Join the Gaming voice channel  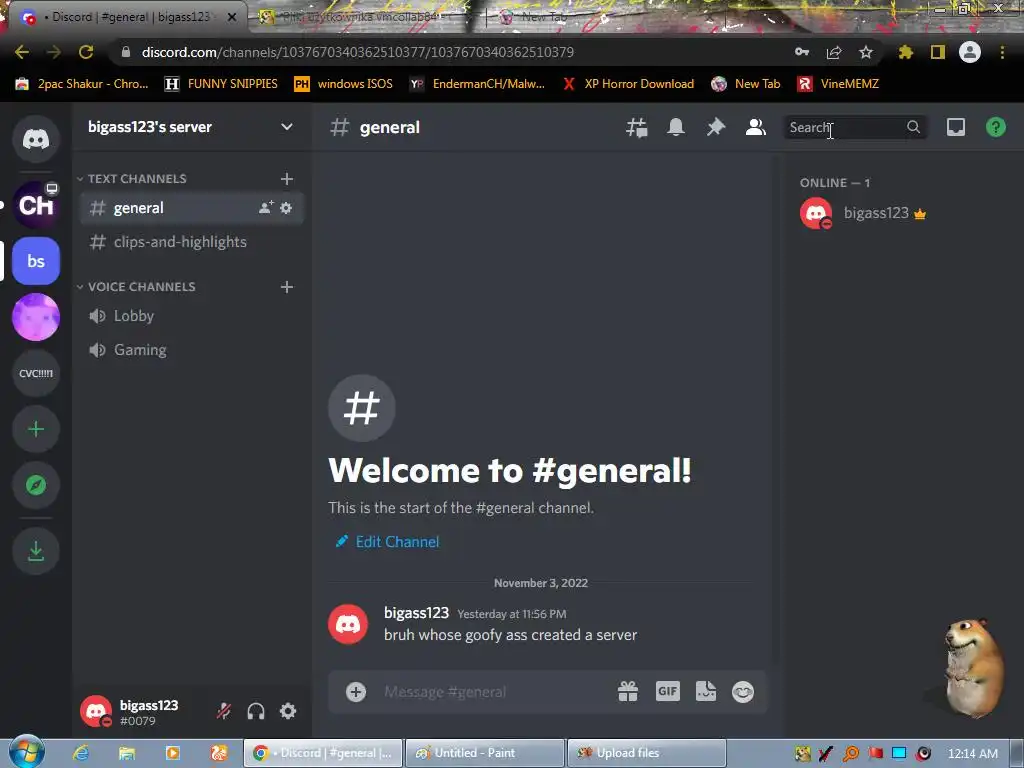point(191,350)
